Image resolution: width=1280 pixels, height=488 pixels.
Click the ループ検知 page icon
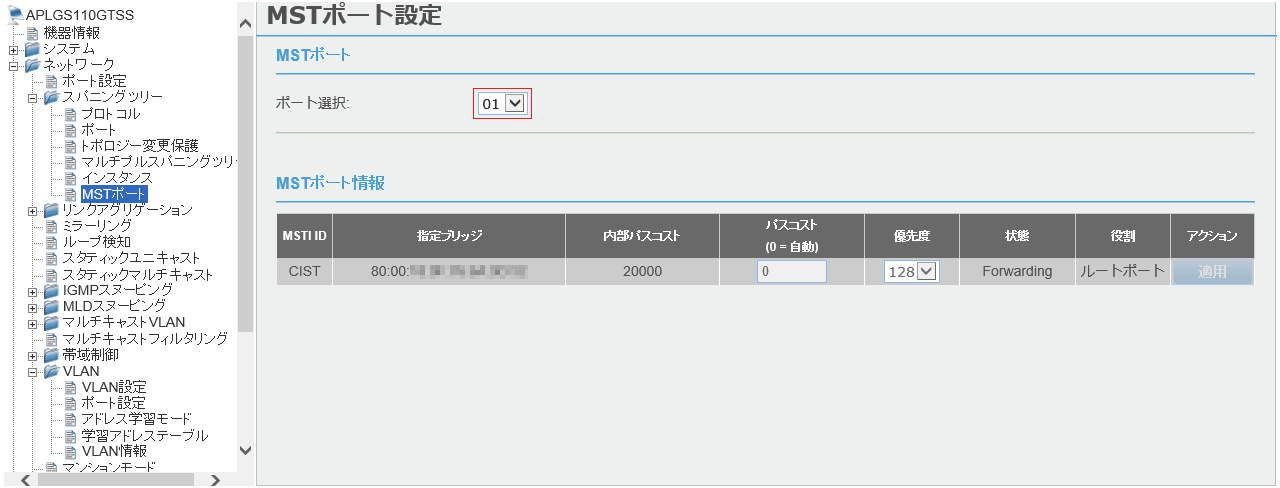pos(52,242)
